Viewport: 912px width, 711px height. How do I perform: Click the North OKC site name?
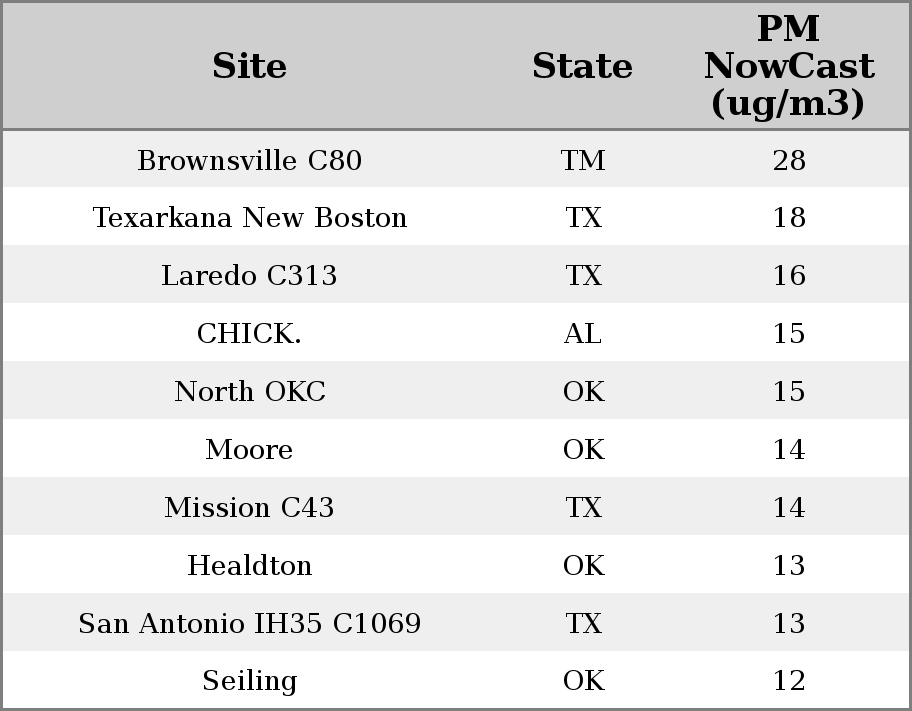pyautogui.click(x=249, y=392)
